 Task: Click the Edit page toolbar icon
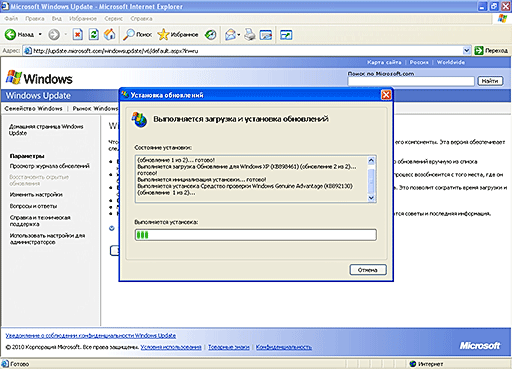click(x=266, y=34)
